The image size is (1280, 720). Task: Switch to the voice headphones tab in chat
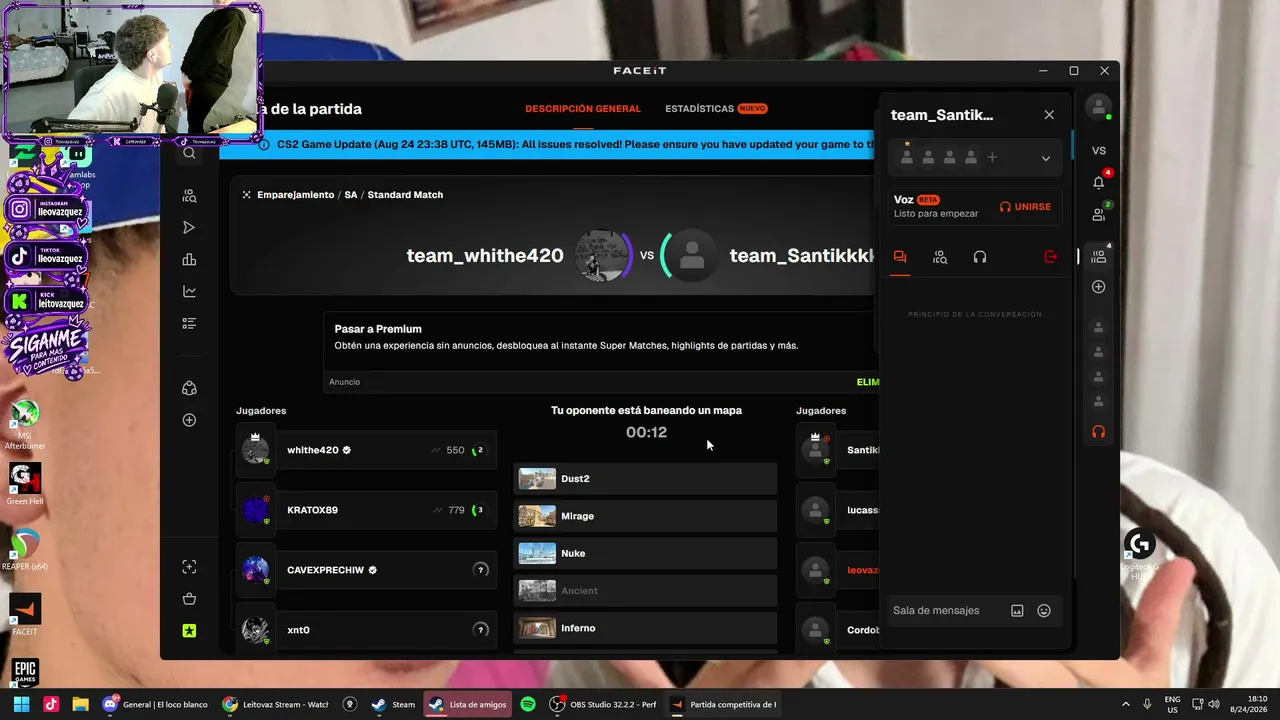(980, 257)
